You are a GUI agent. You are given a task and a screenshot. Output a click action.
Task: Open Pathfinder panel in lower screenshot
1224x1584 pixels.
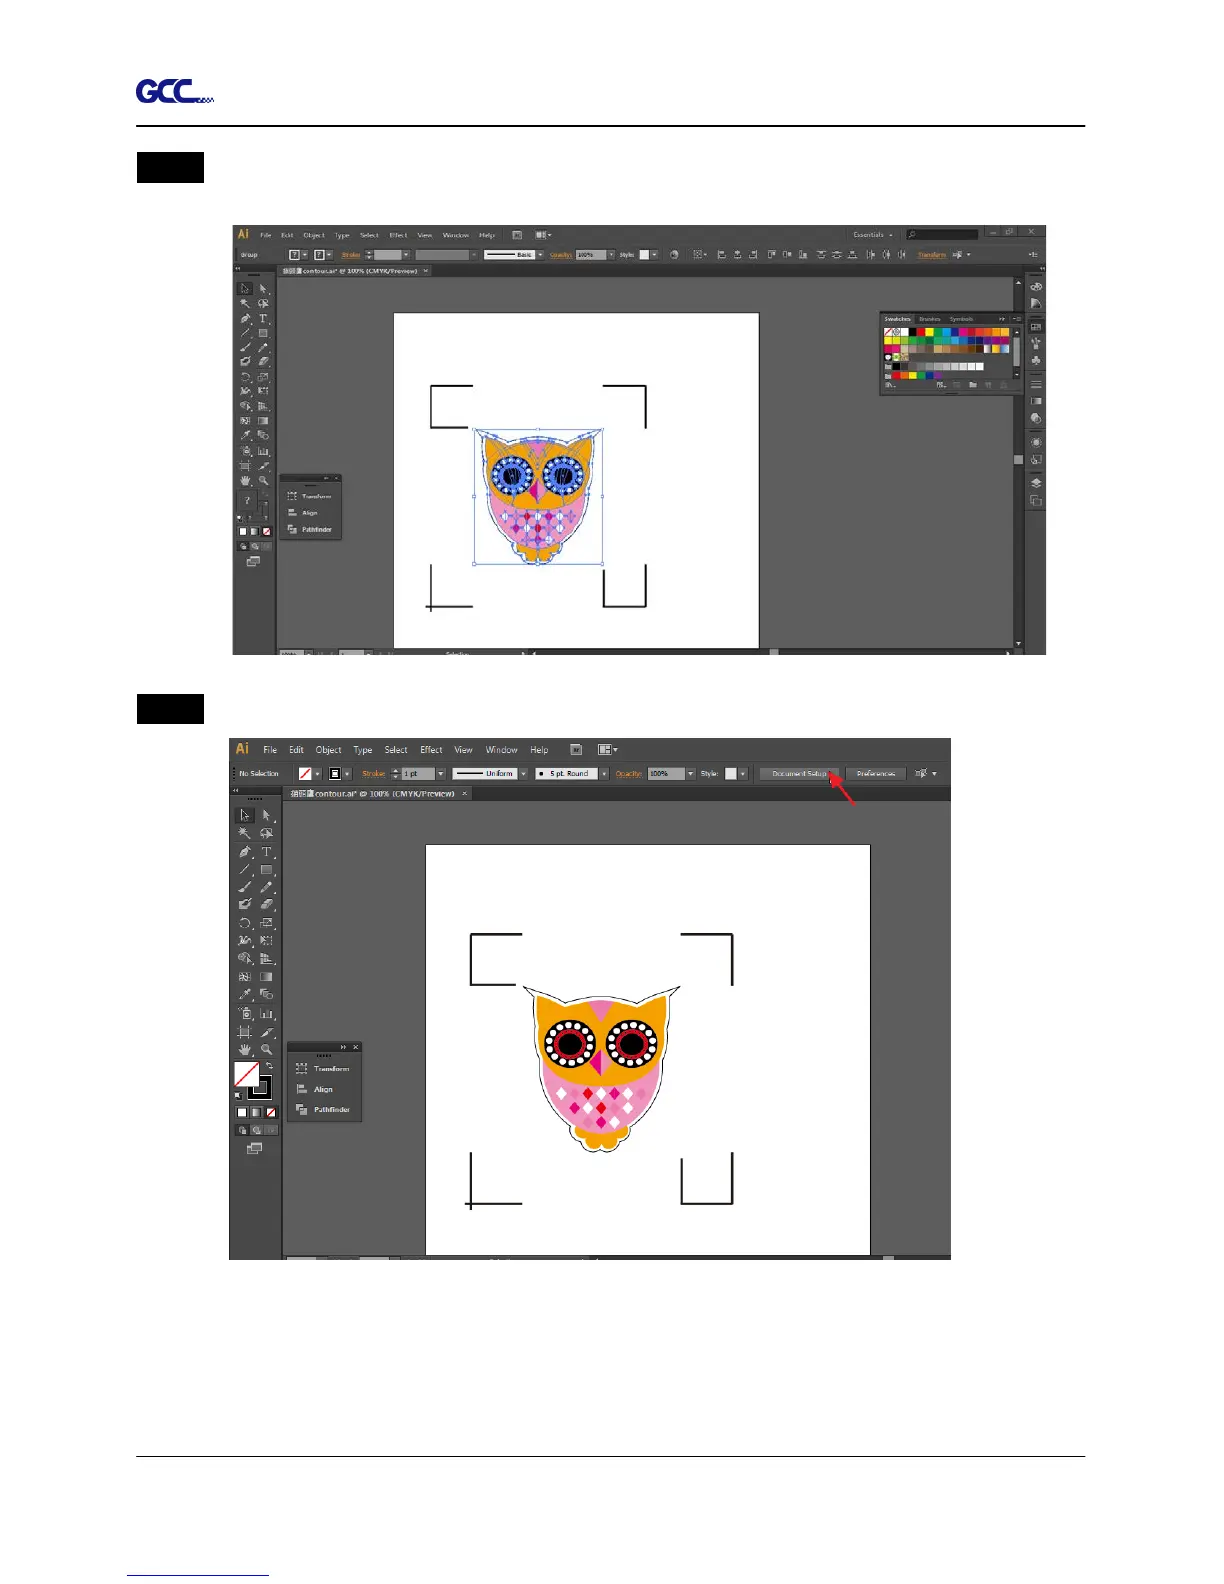point(324,1110)
